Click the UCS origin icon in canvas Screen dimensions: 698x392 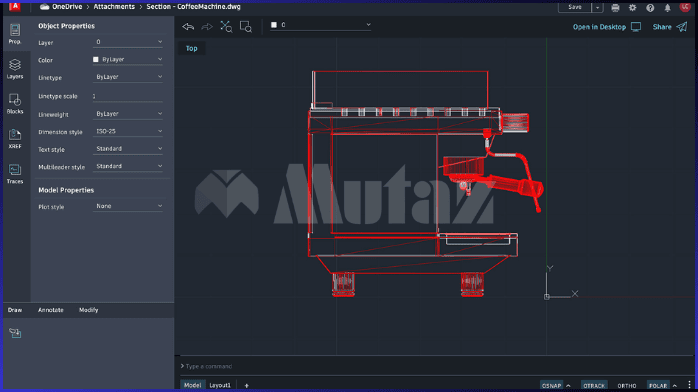547,296
